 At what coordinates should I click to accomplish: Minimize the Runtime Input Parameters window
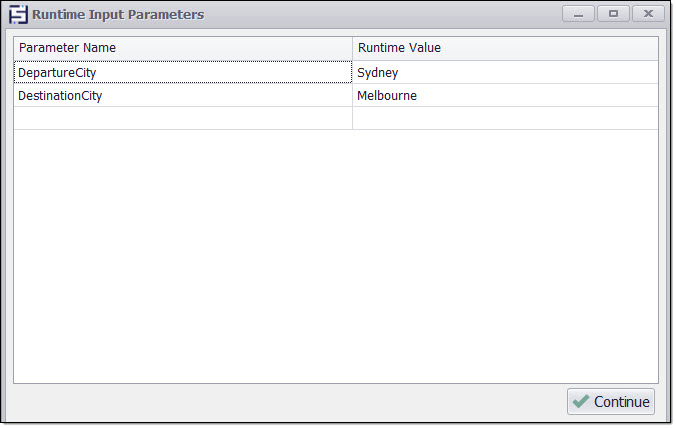pyautogui.click(x=579, y=14)
